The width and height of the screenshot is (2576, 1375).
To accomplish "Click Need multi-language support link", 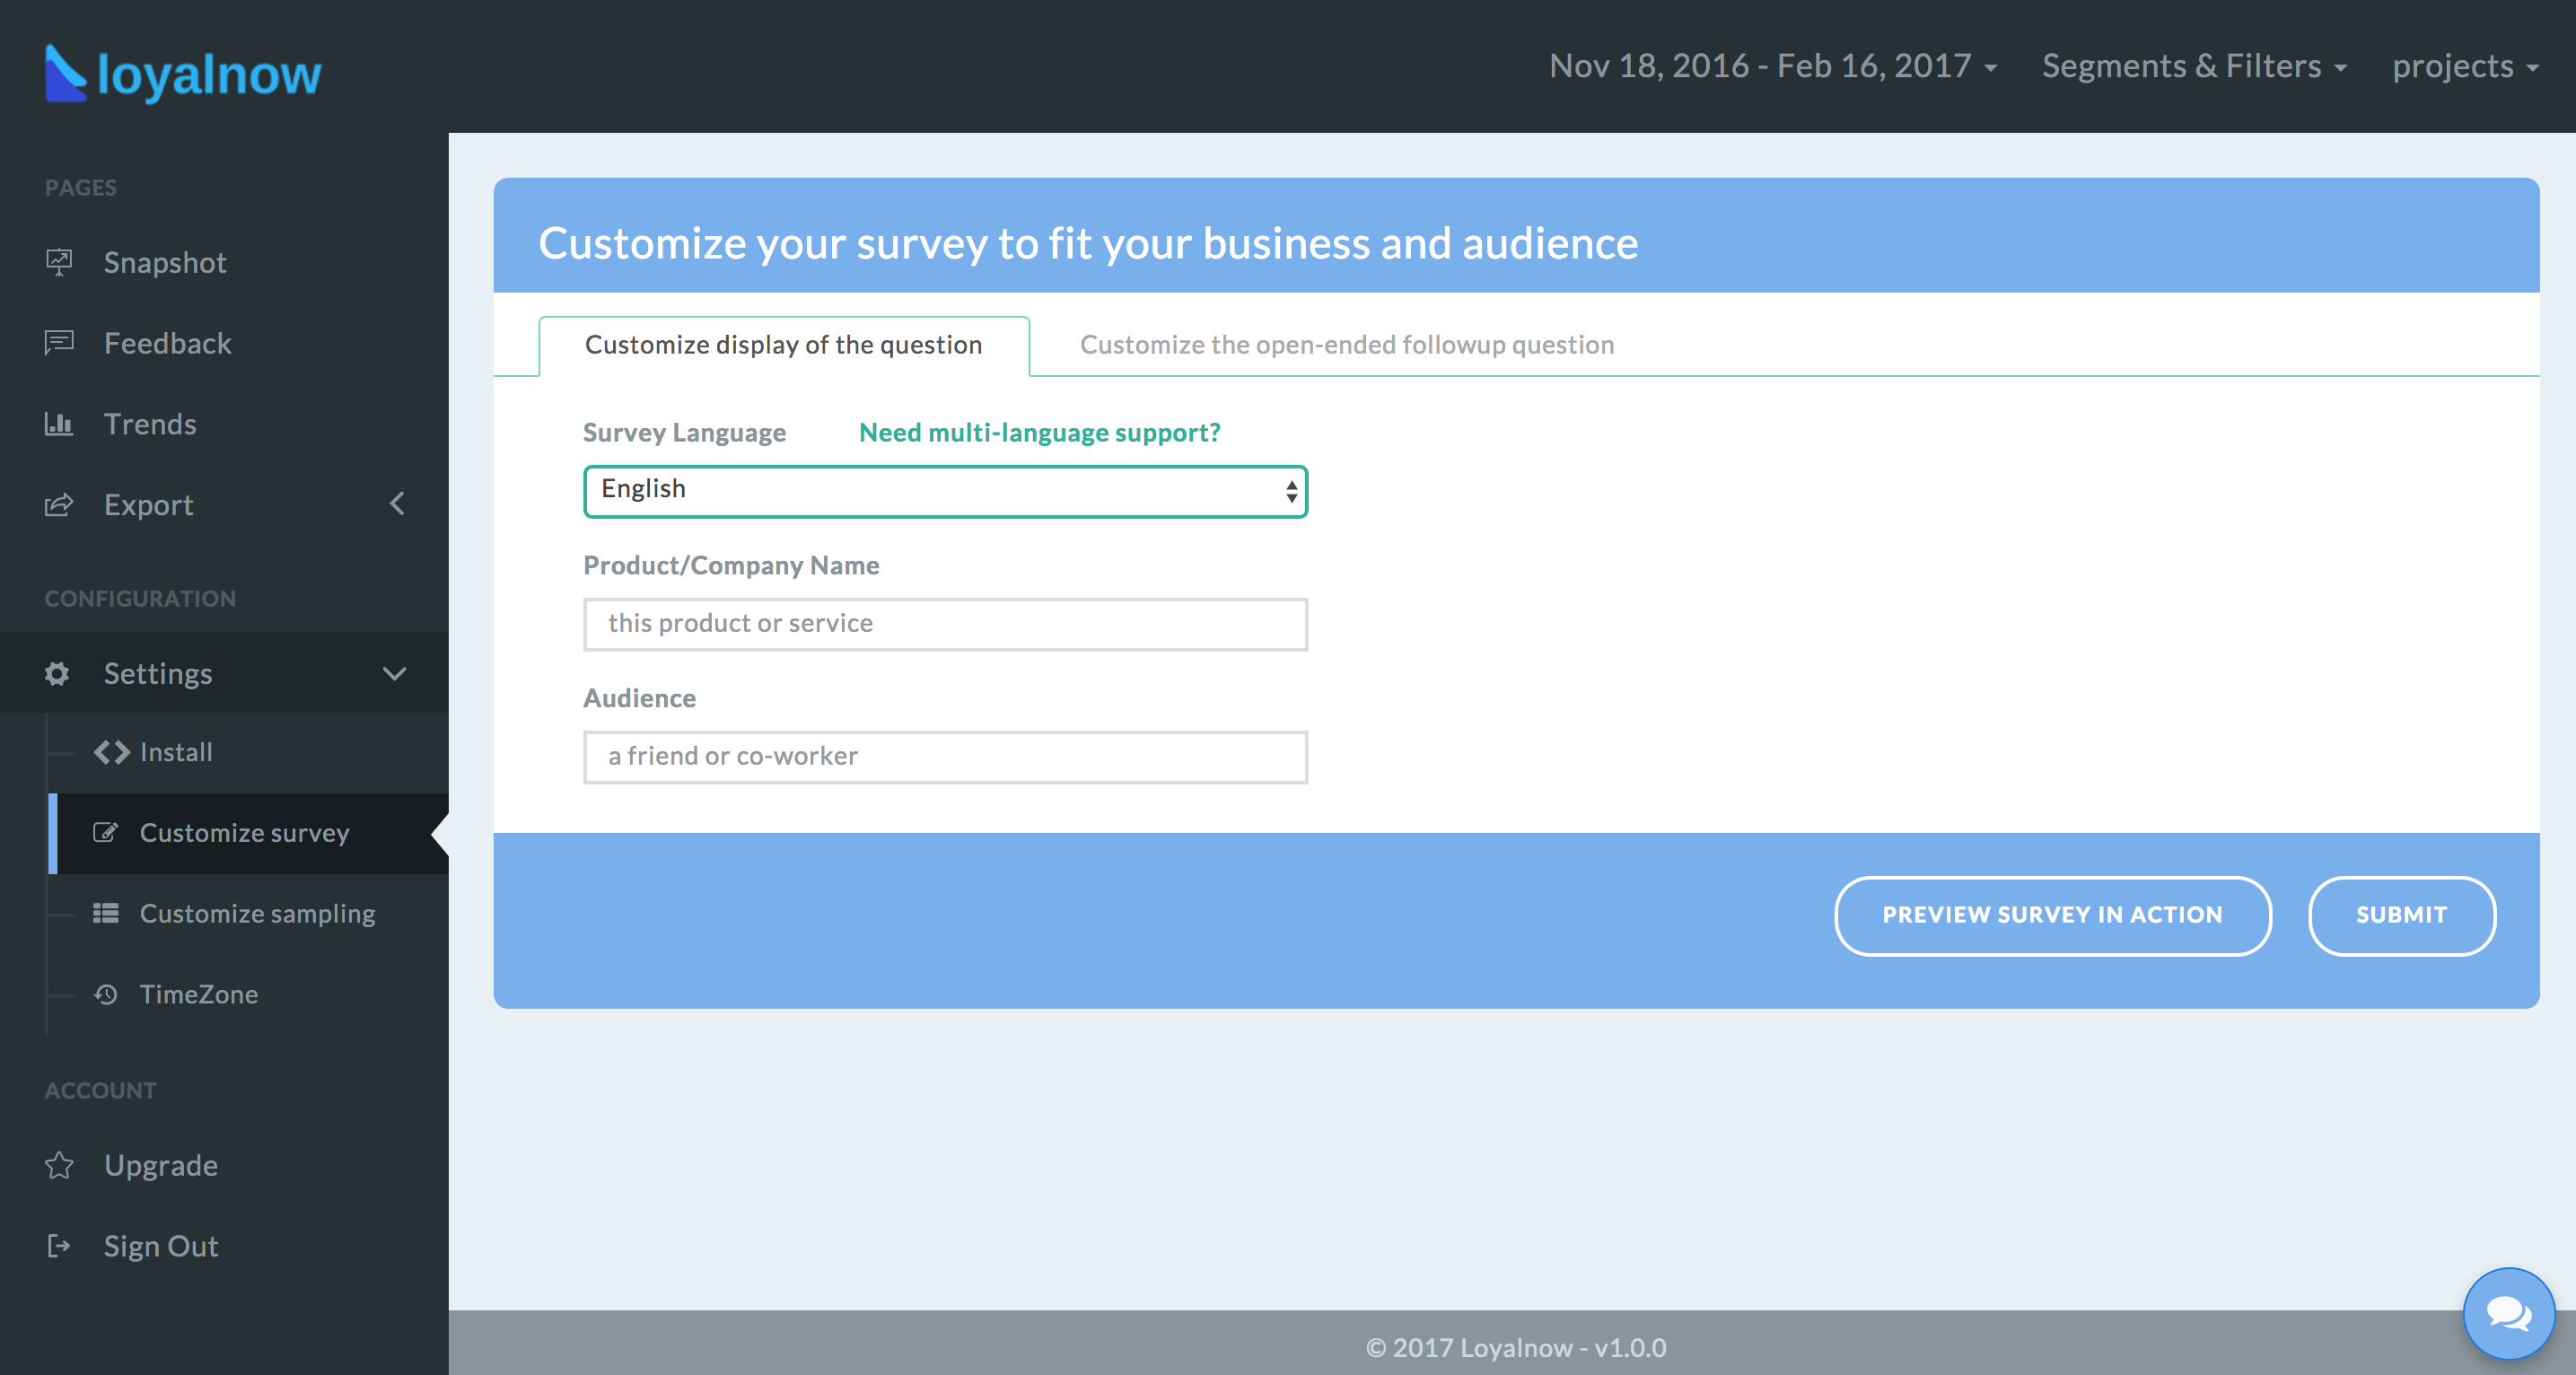I will [x=1039, y=433].
